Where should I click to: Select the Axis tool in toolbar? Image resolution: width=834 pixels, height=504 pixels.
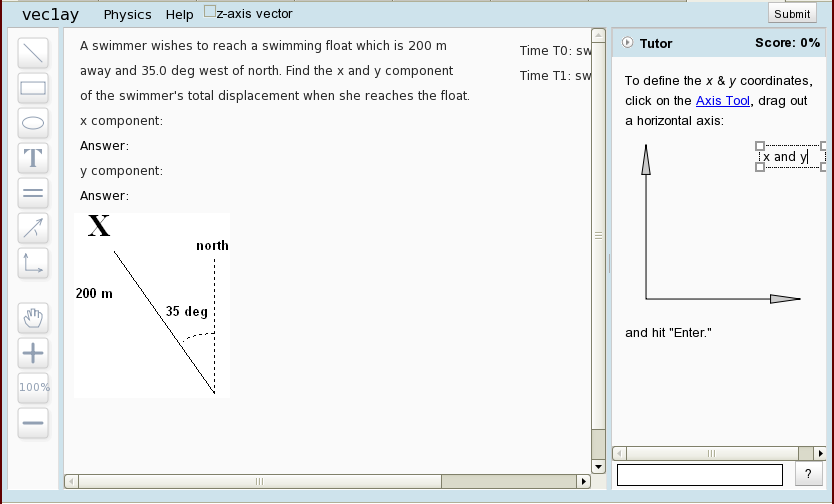(x=33, y=263)
